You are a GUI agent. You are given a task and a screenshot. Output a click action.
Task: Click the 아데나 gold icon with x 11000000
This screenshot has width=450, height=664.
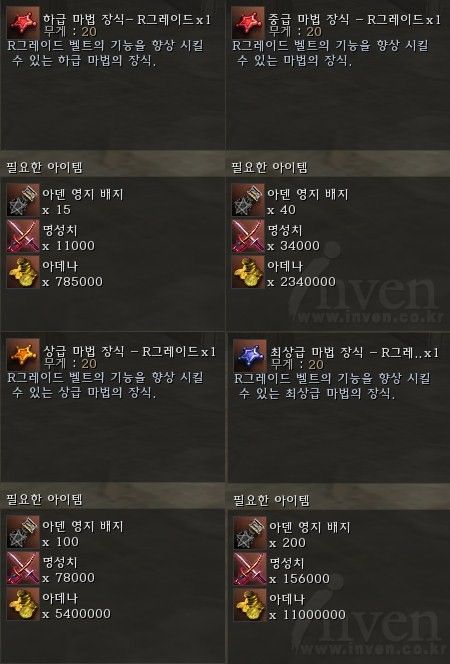click(x=250, y=605)
